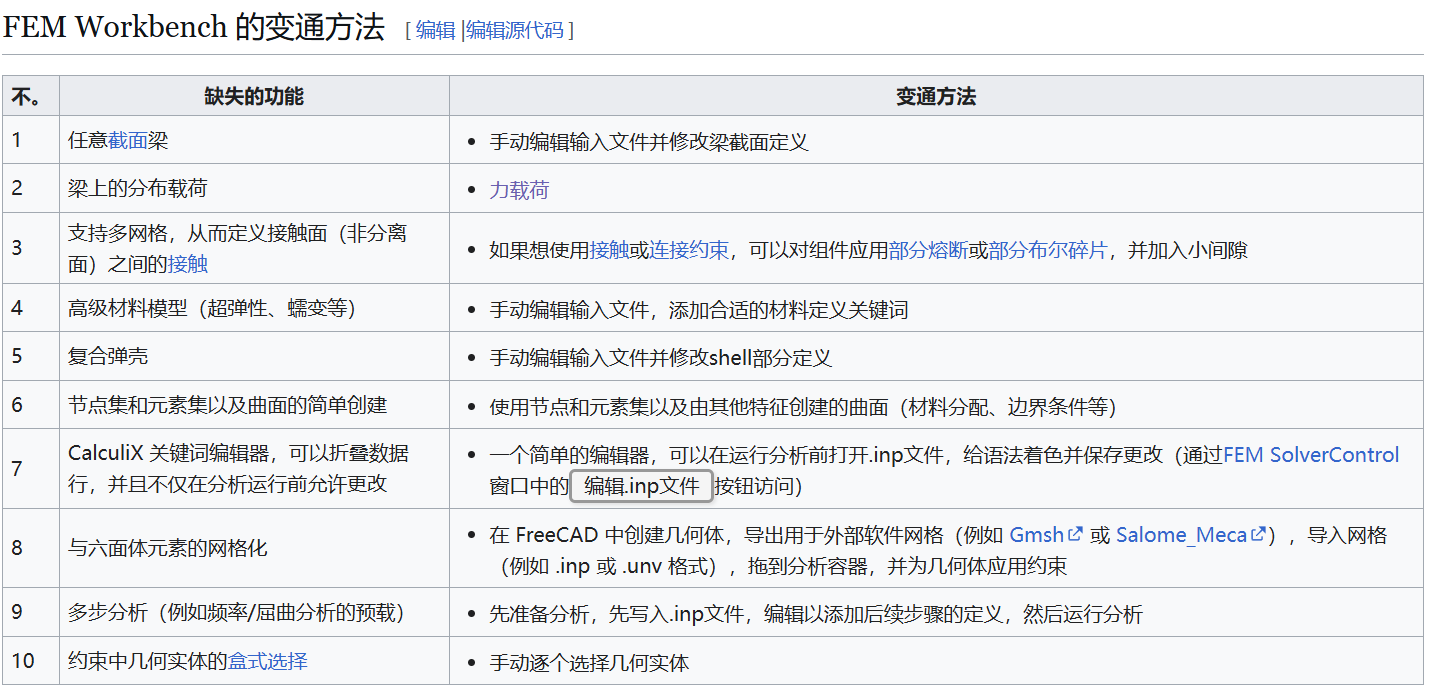Click the 不。 column header
This screenshot has height=695, width=1430.
pyautogui.click(x=27, y=97)
